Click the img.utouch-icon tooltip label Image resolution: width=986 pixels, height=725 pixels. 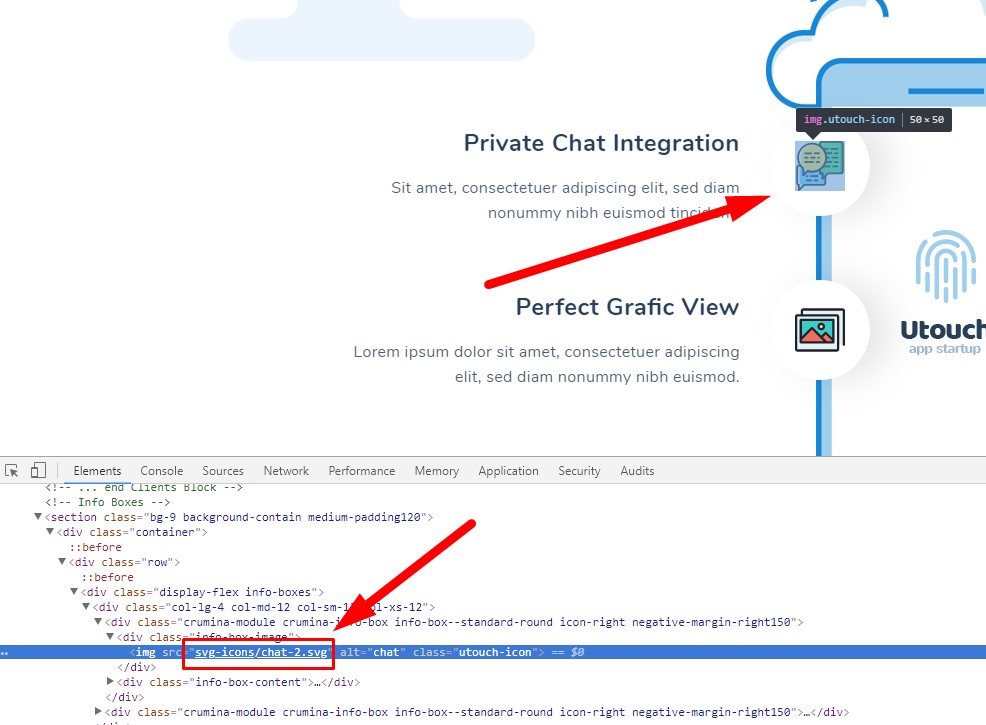tap(849, 119)
